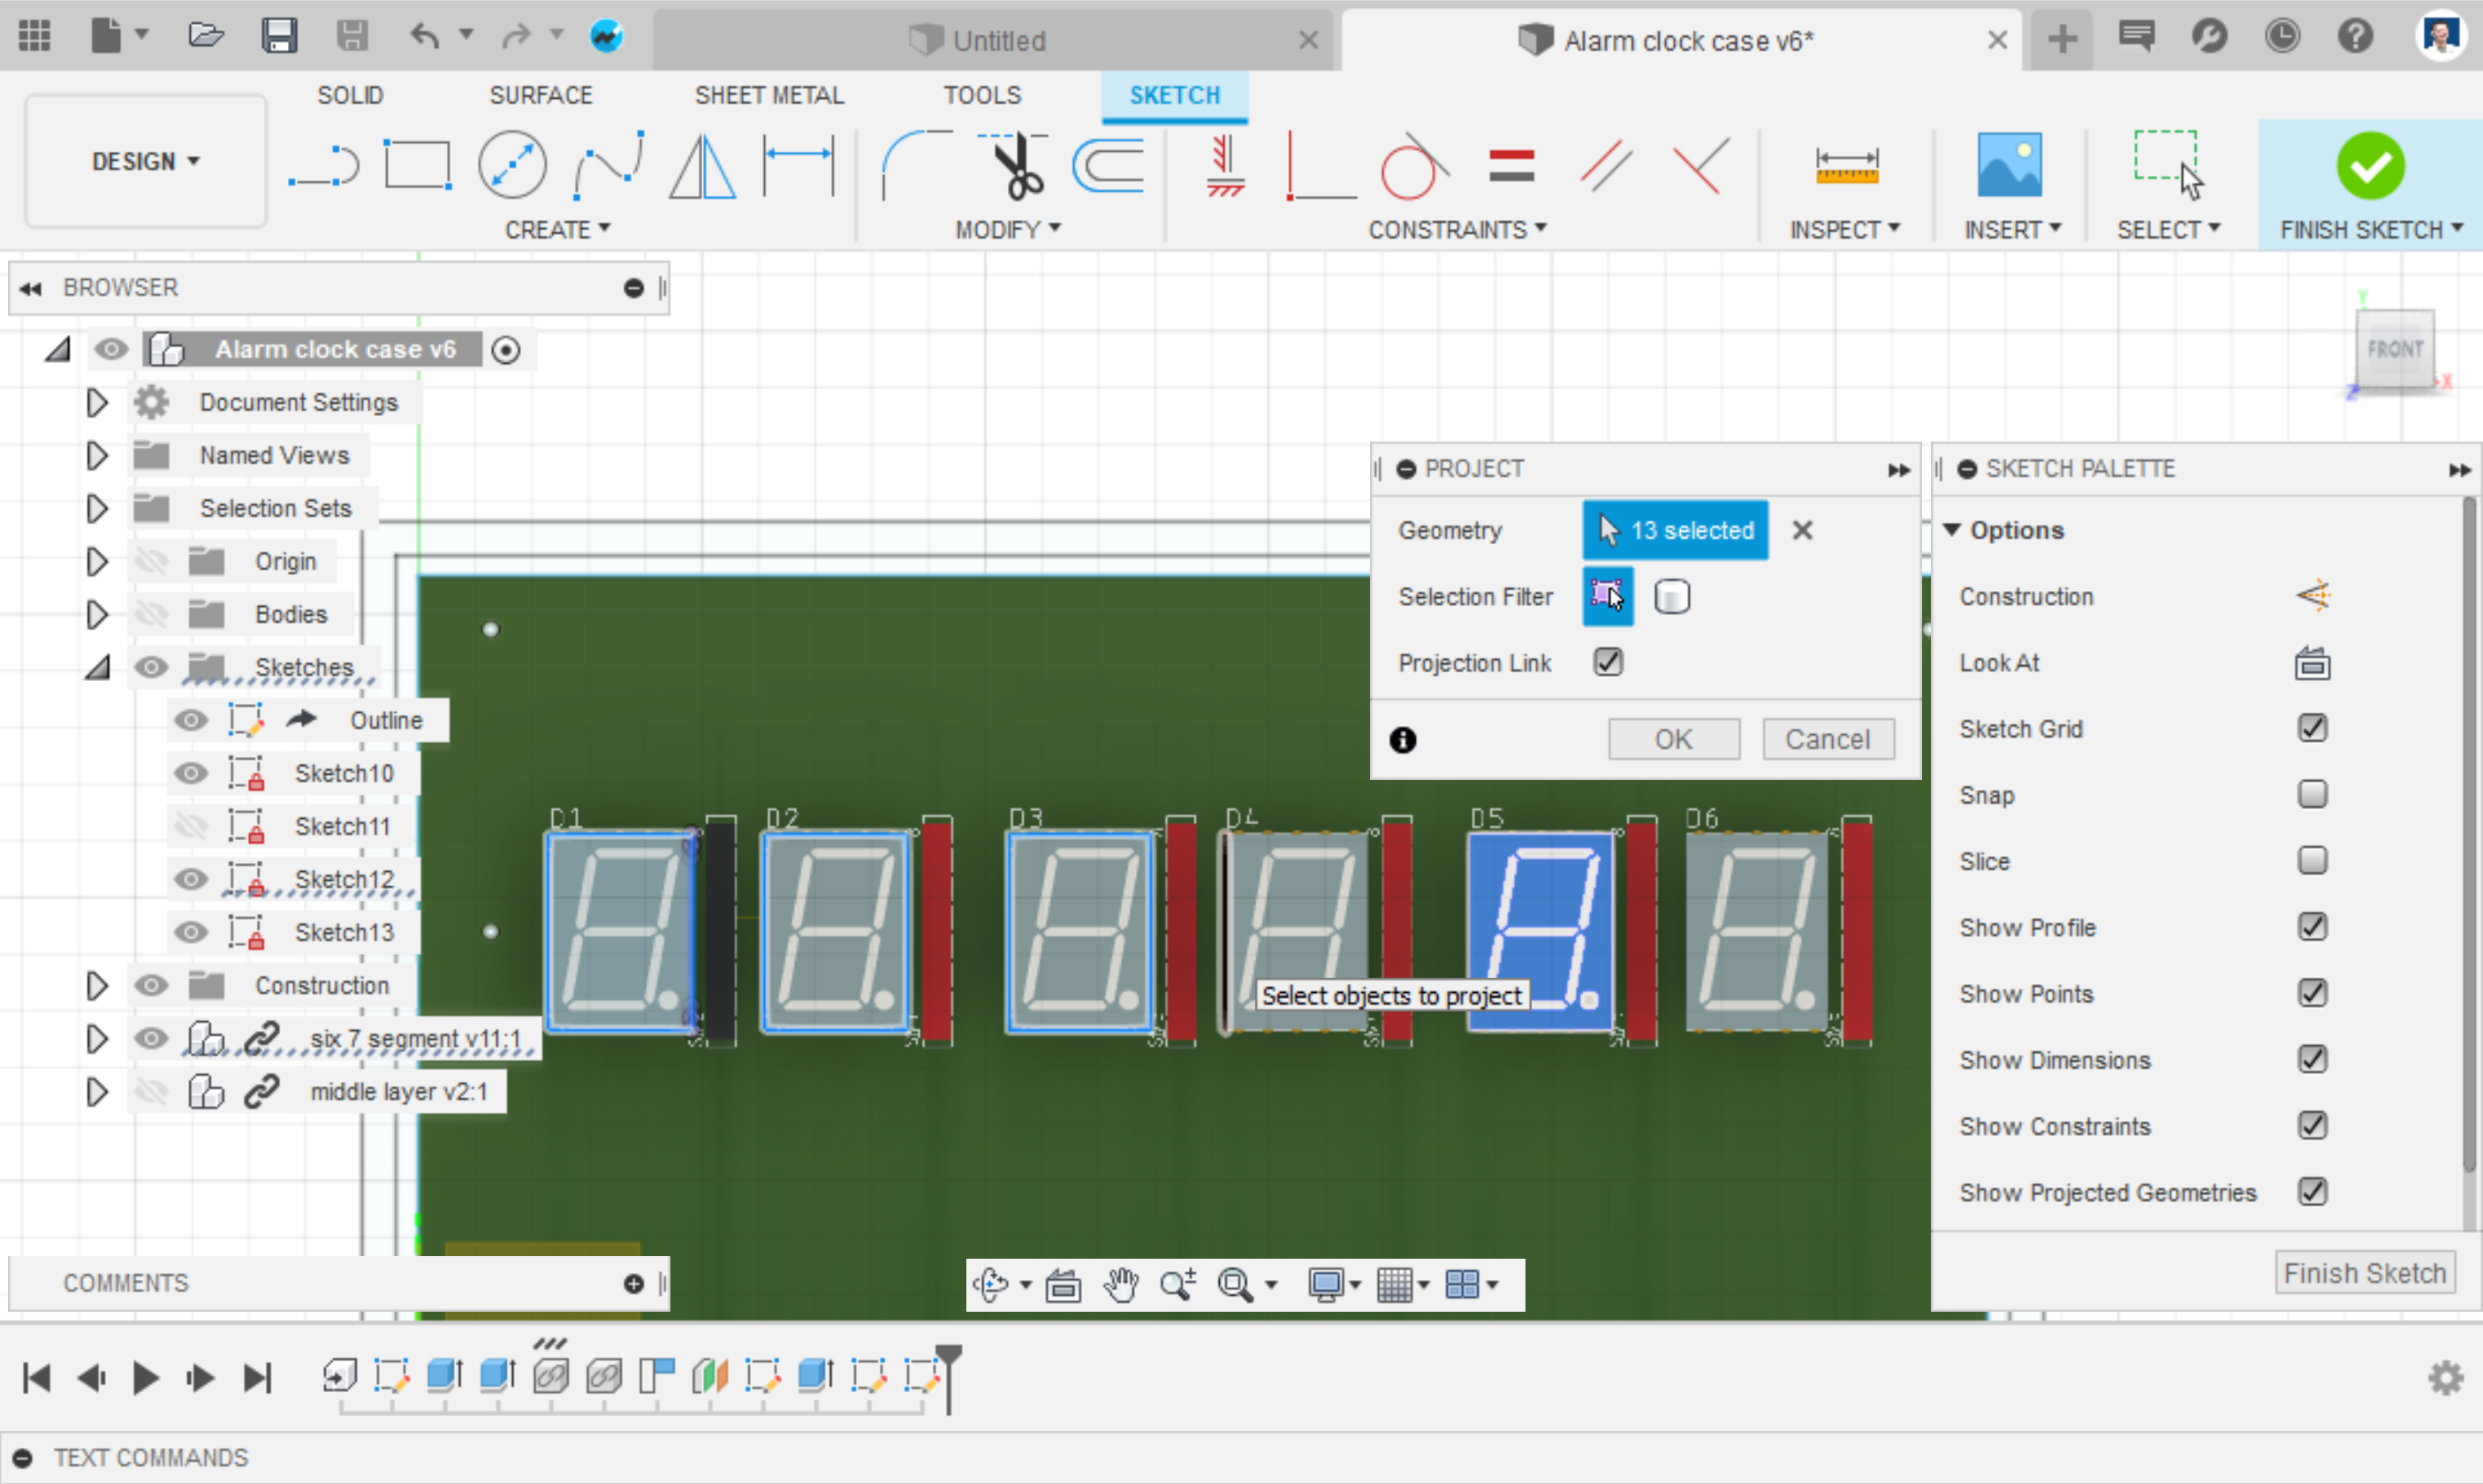This screenshot has width=2483, height=1484.
Task: Disable the Show Dimensions checkbox
Action: point(2313,1059)
